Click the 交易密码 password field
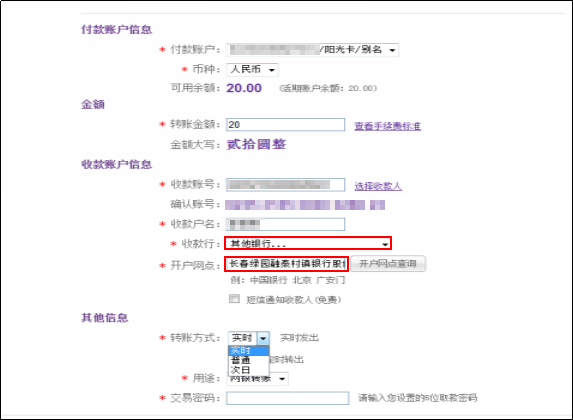The image size is (573, 420). [x=288, y=398]
